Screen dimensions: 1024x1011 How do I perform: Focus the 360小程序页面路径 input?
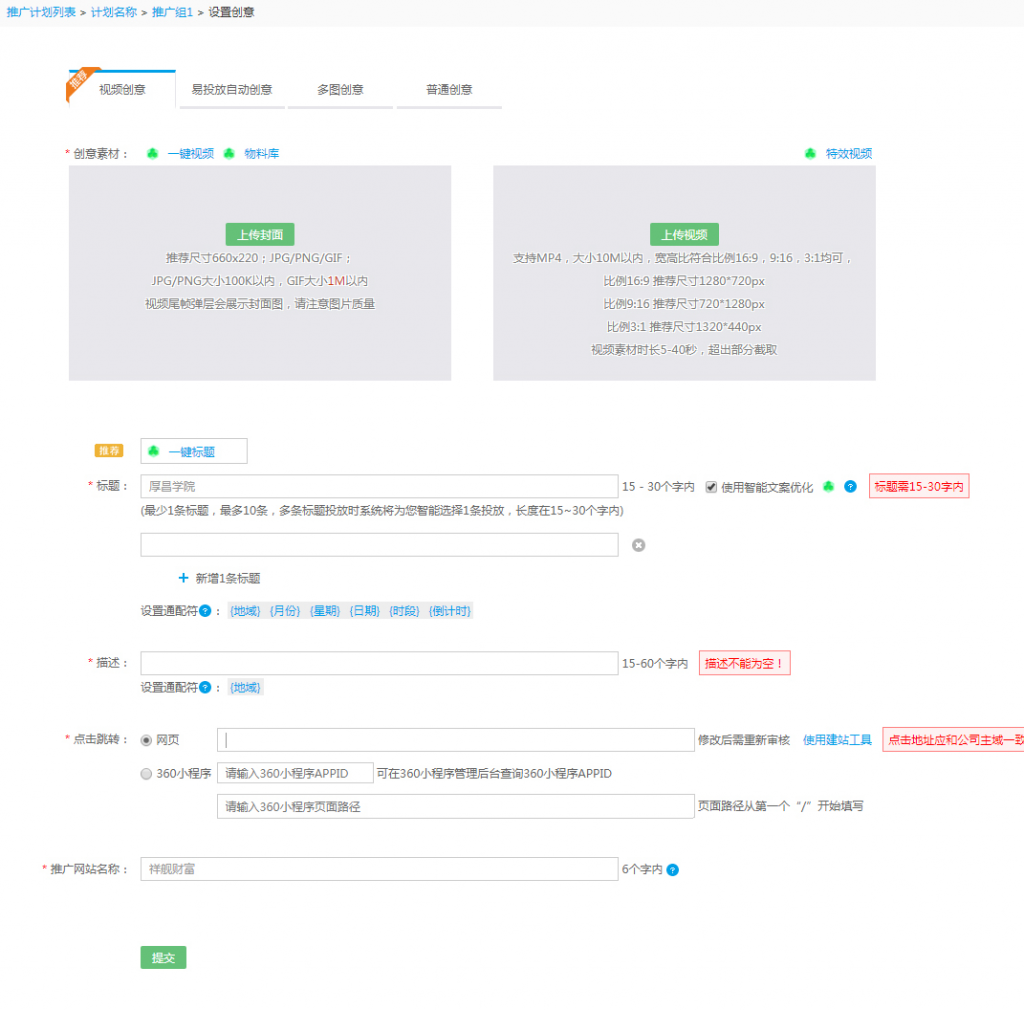pos(456,807)
